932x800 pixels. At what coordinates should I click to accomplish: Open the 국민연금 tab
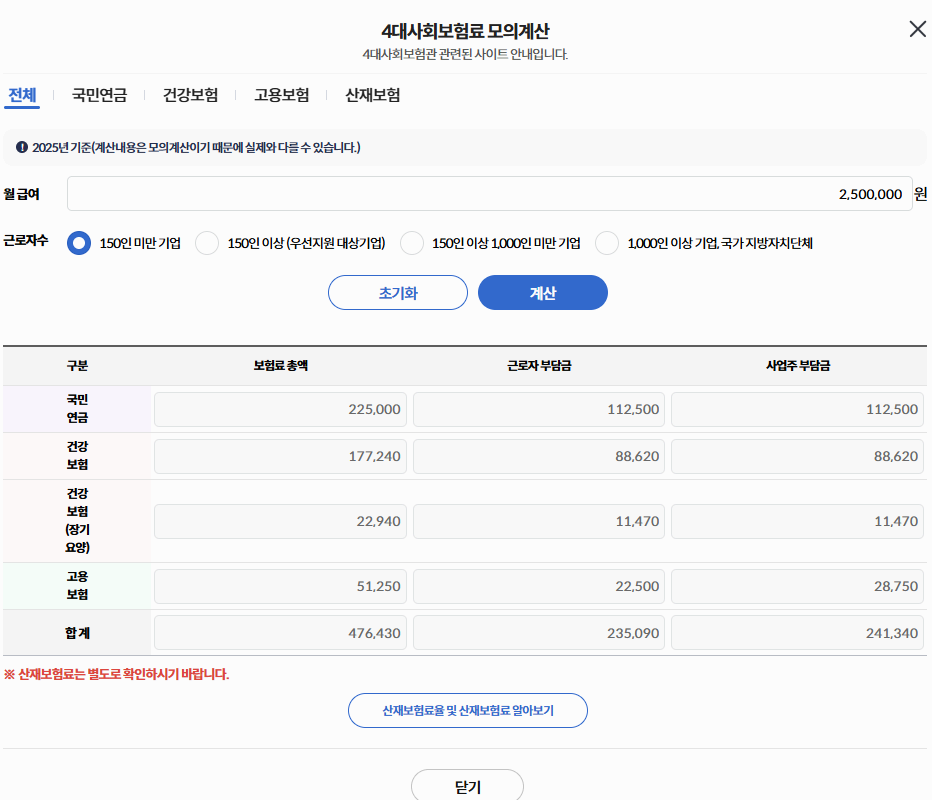pos(99,95)
